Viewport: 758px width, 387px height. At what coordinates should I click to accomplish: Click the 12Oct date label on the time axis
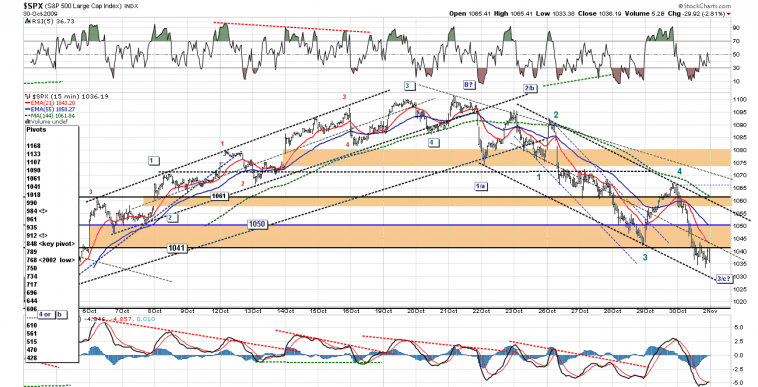(x=220, y=311)
